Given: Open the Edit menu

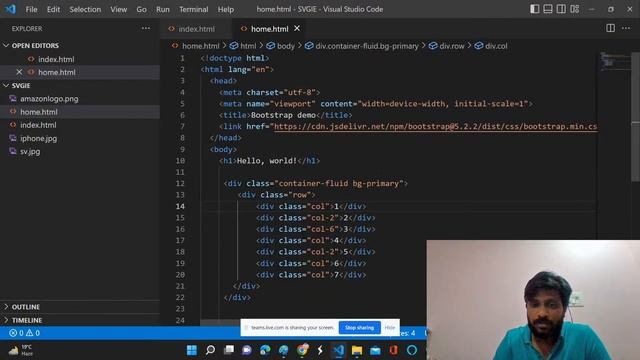Looking at the screenshot, I should tap(53, 9).
